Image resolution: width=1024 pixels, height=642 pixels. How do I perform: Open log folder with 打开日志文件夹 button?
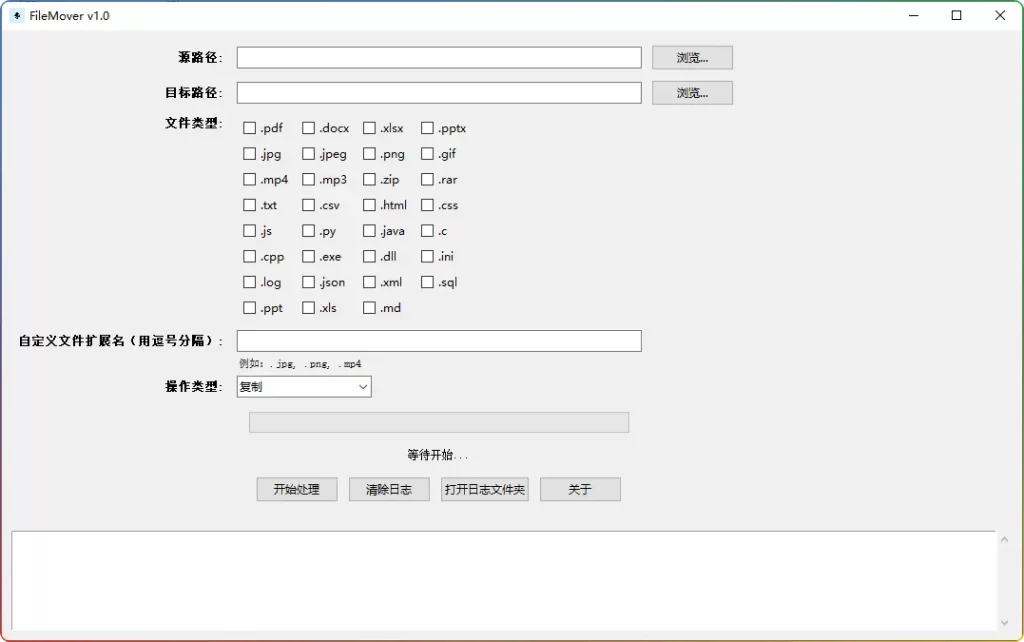(485, 489)
